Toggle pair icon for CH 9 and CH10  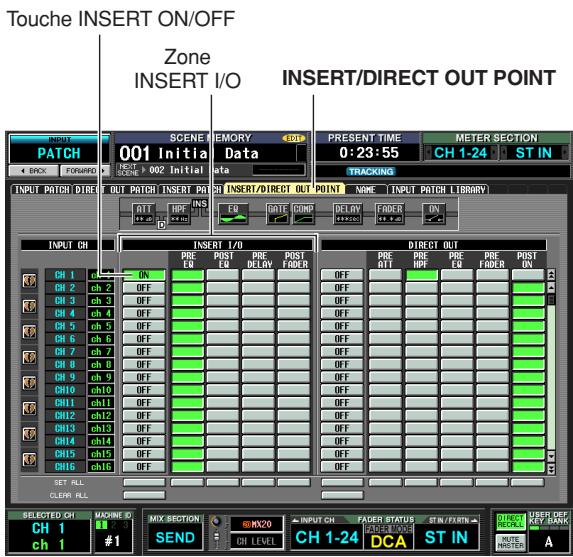[29, 383]
